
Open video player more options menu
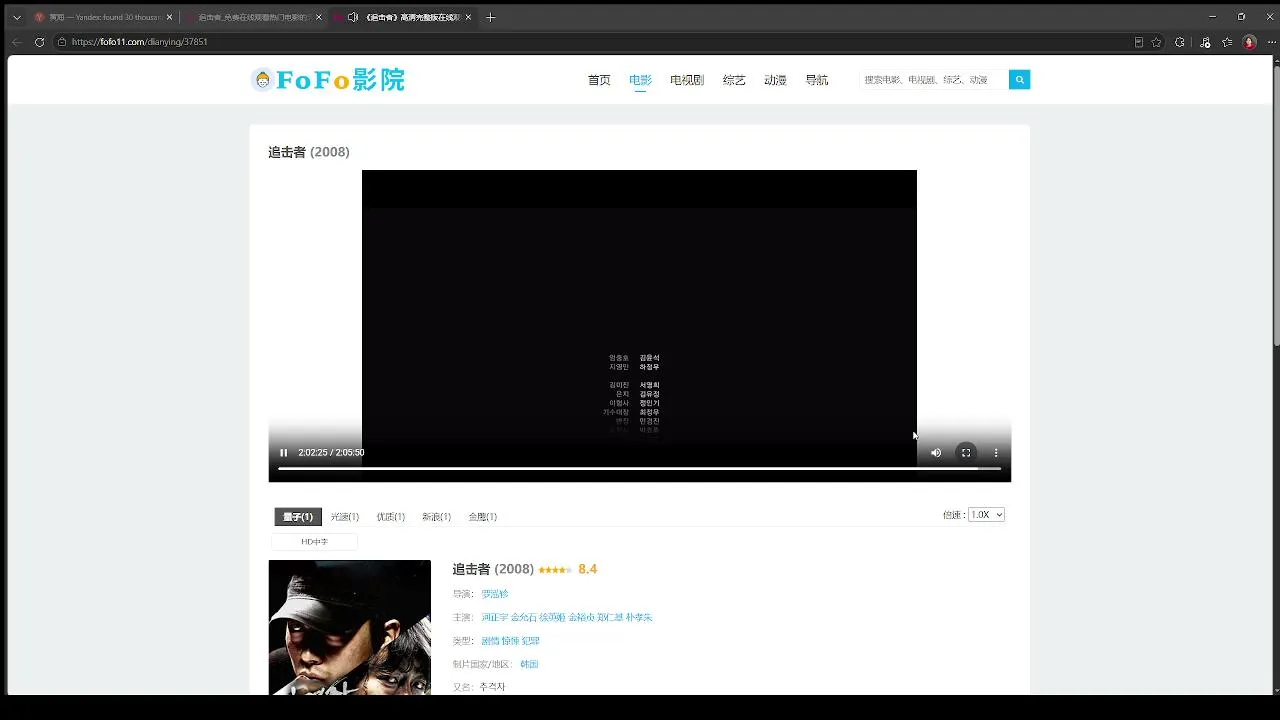(x=996, y=453)
